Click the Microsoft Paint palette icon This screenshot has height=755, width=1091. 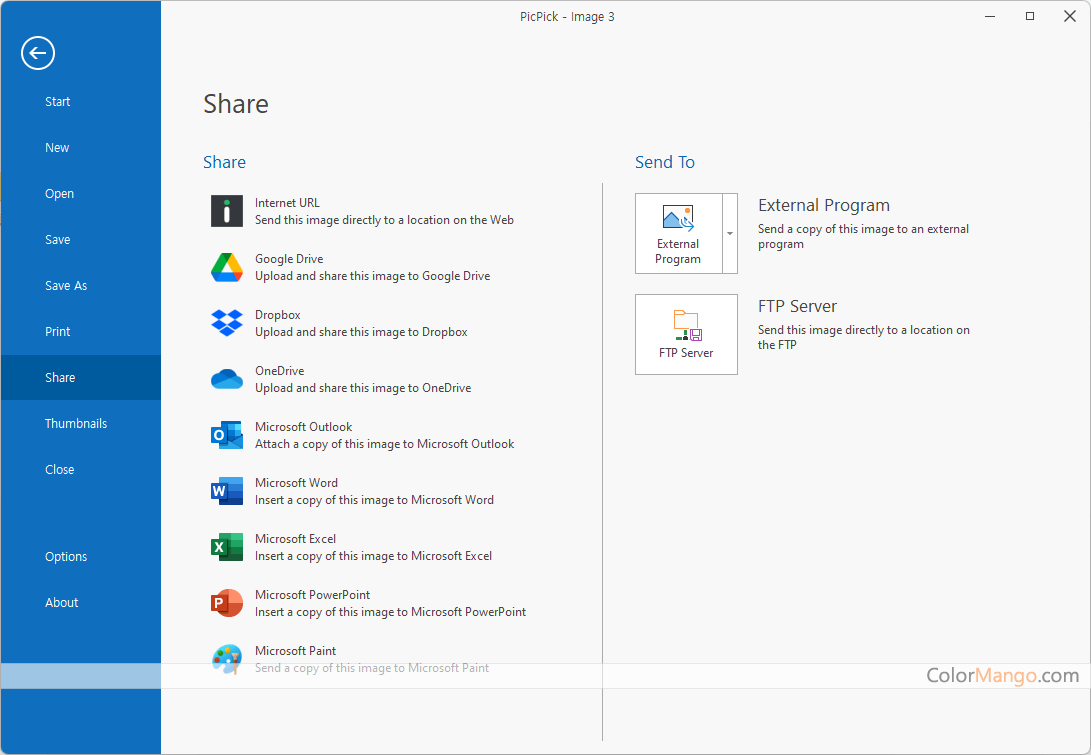click(x=227, y=659)
